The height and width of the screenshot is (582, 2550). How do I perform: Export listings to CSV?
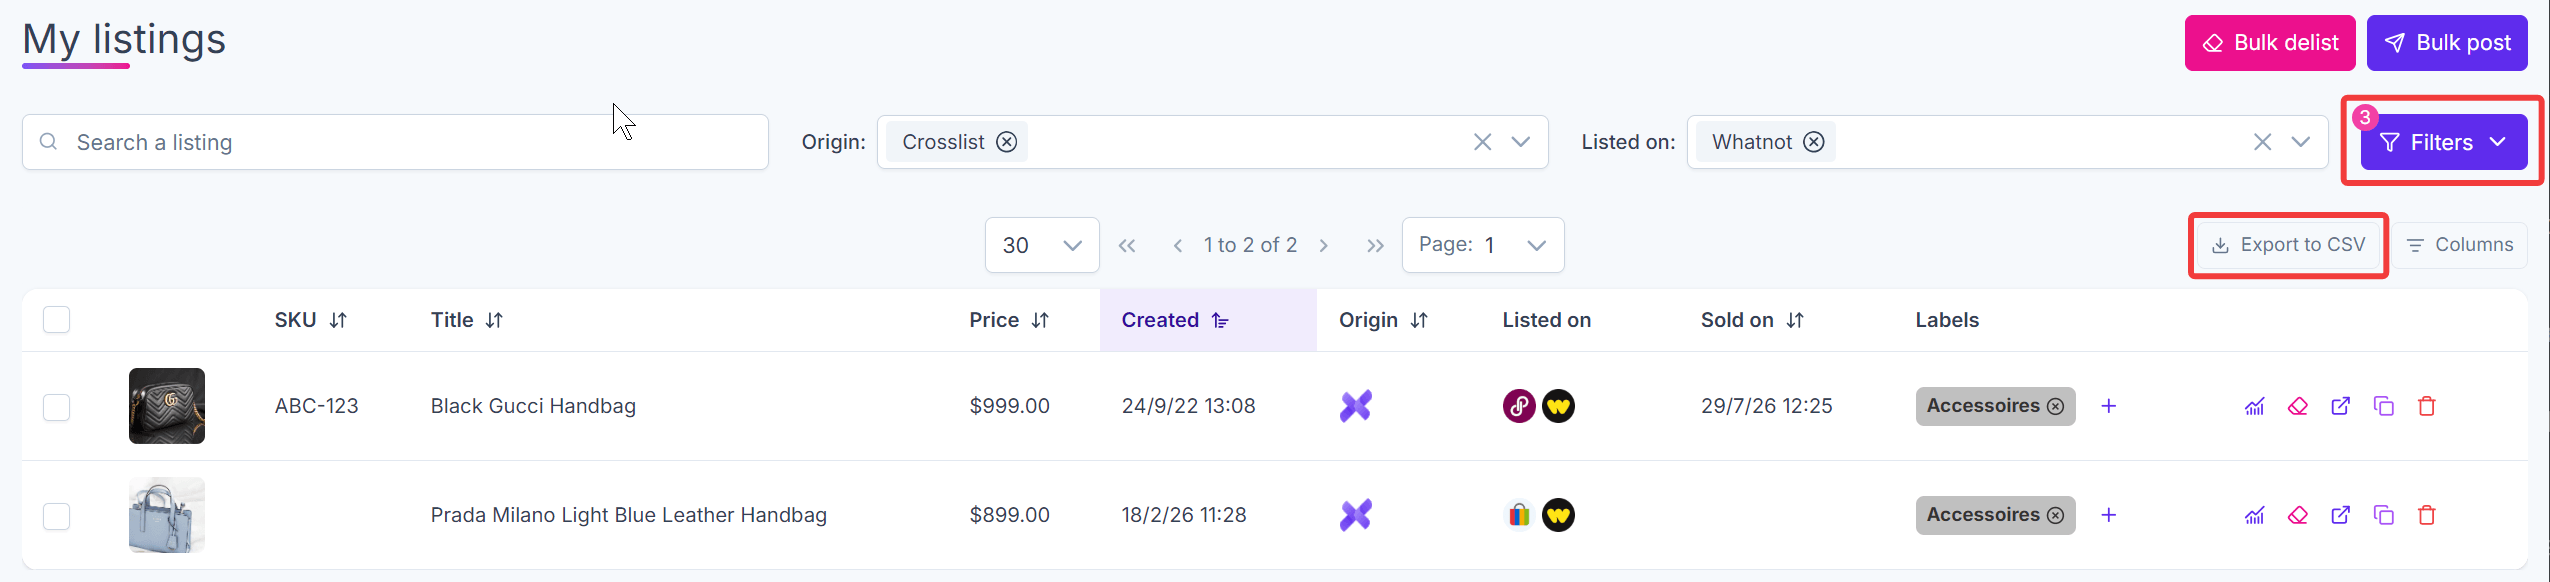point(2288,245)
